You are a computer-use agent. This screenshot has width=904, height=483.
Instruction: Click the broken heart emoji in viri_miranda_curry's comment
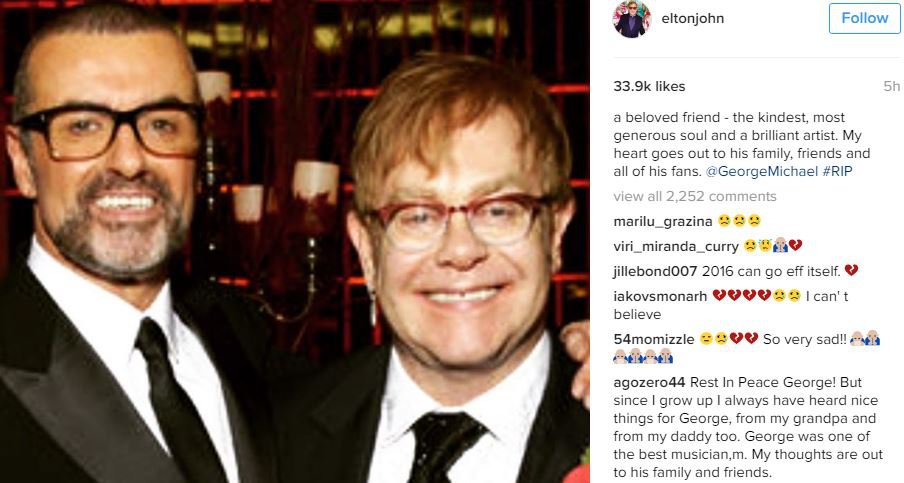(x=796, y=246)
